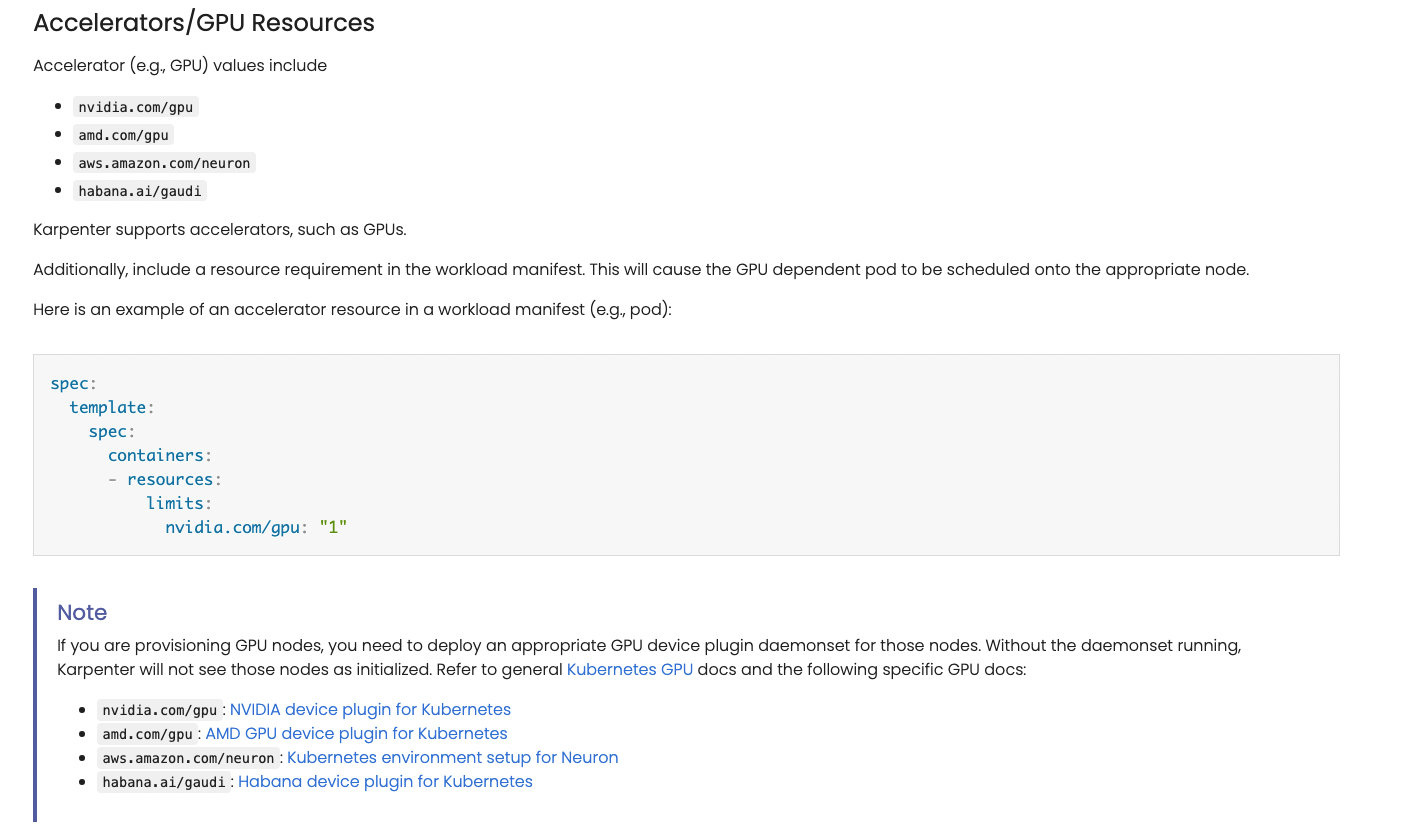Viewport: 1422px width, 839px height.
Task: Click the "containers:" line in the code block
Action: [160, 455]
